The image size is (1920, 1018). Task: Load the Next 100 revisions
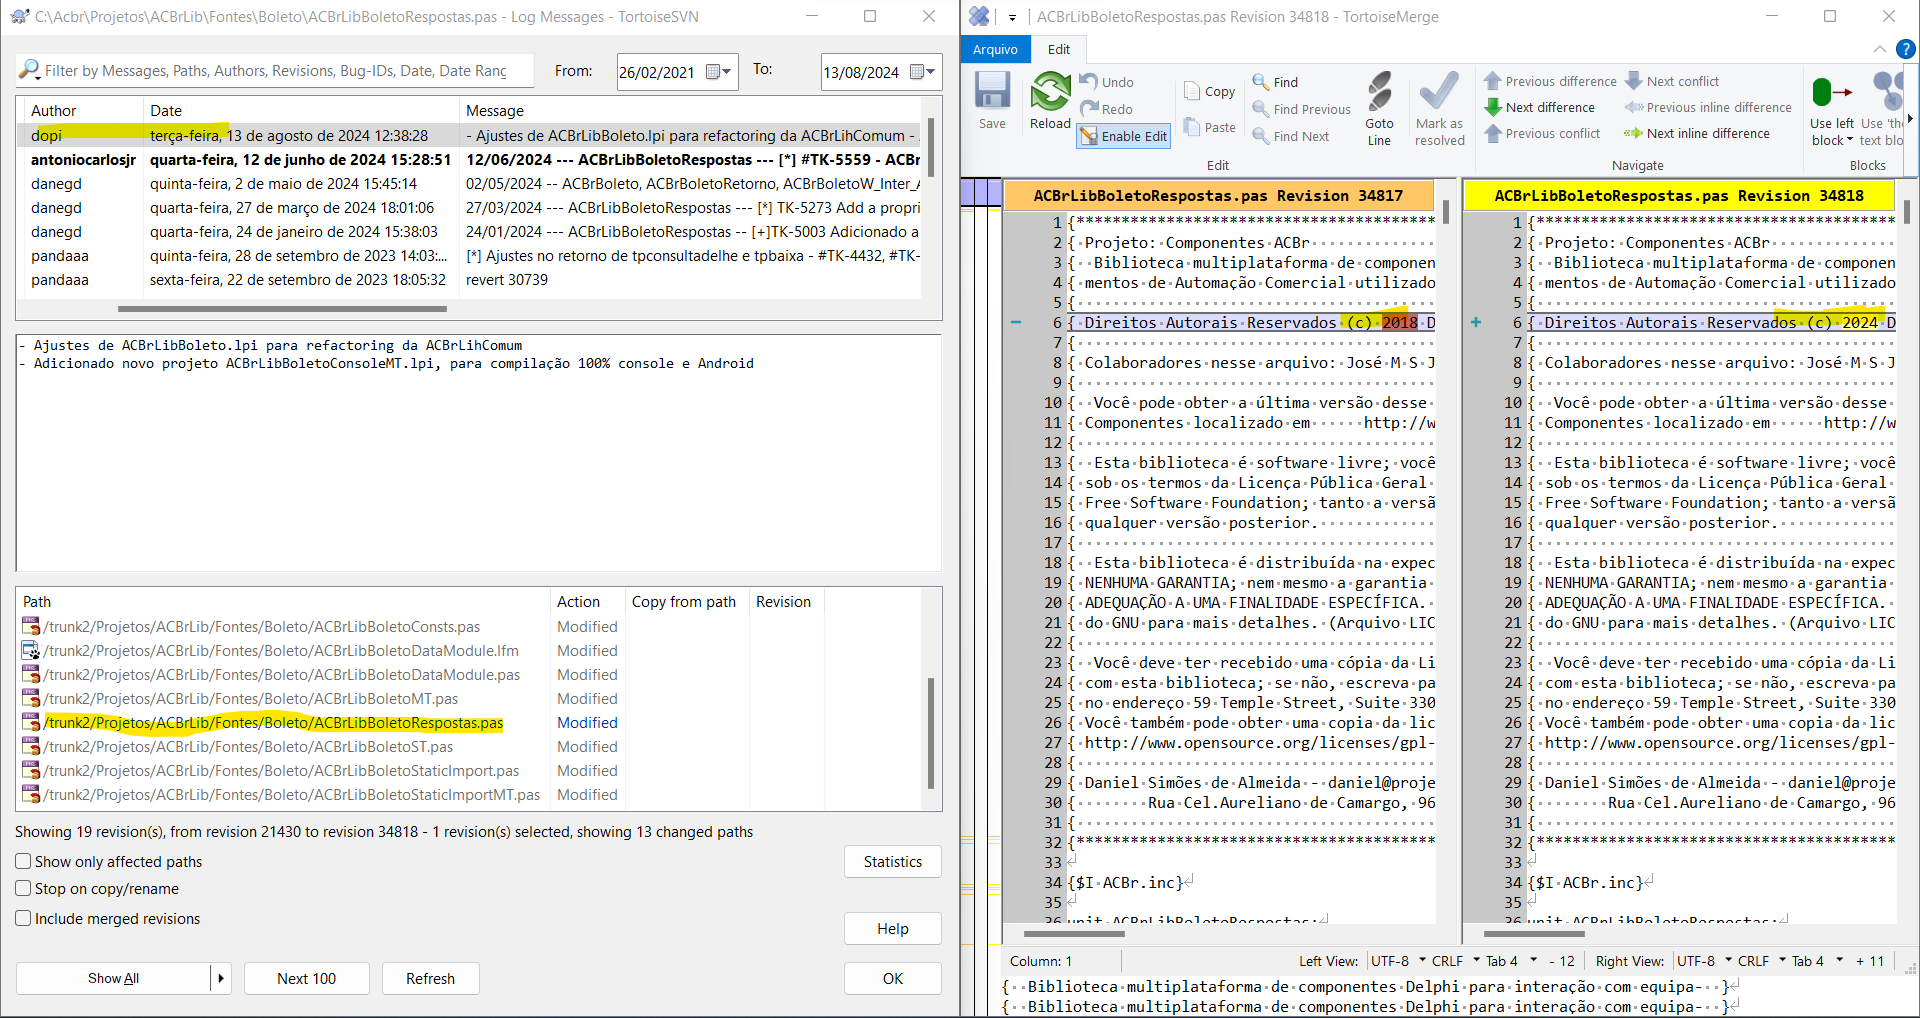[306, 979]
